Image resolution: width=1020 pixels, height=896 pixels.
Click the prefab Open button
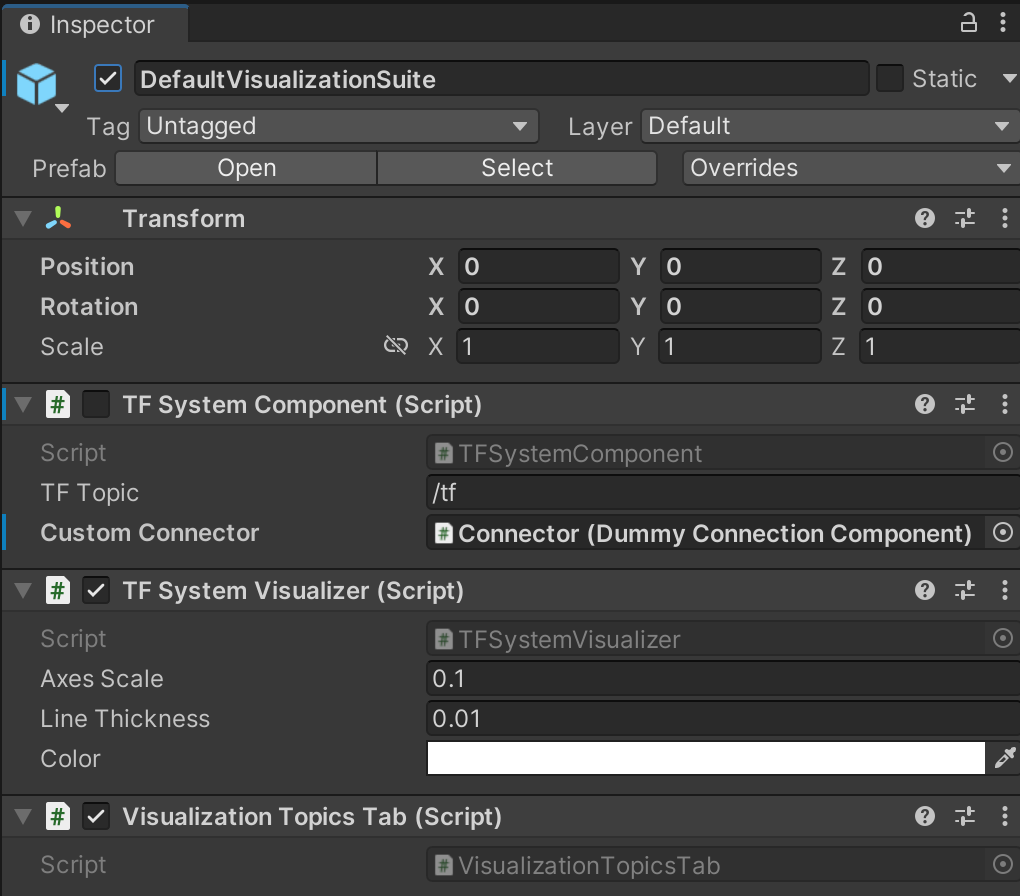coord(246,168)
